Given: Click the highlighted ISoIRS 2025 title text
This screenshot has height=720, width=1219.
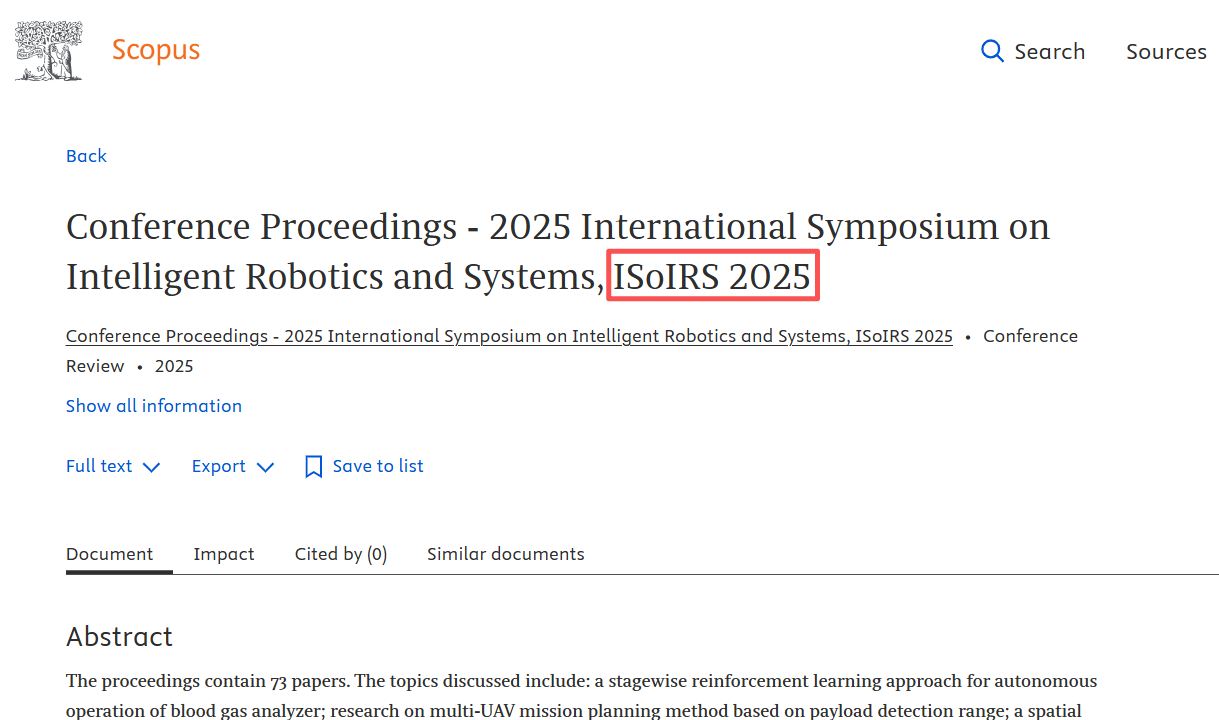Looking at the screenshot, I should (x=711, y=276).
